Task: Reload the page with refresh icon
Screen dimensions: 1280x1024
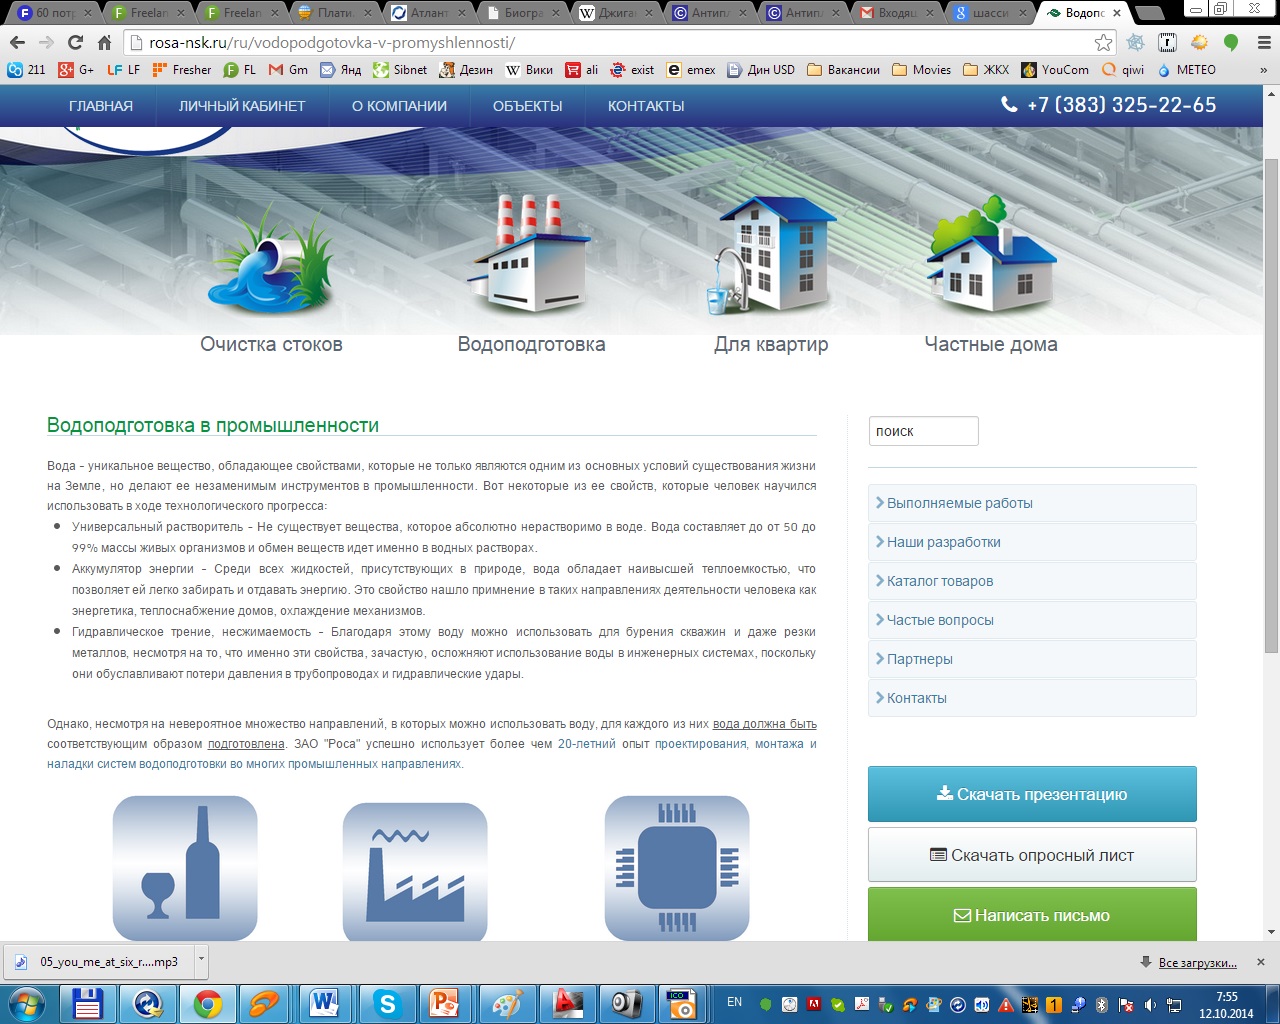Action: click(75, 43)
